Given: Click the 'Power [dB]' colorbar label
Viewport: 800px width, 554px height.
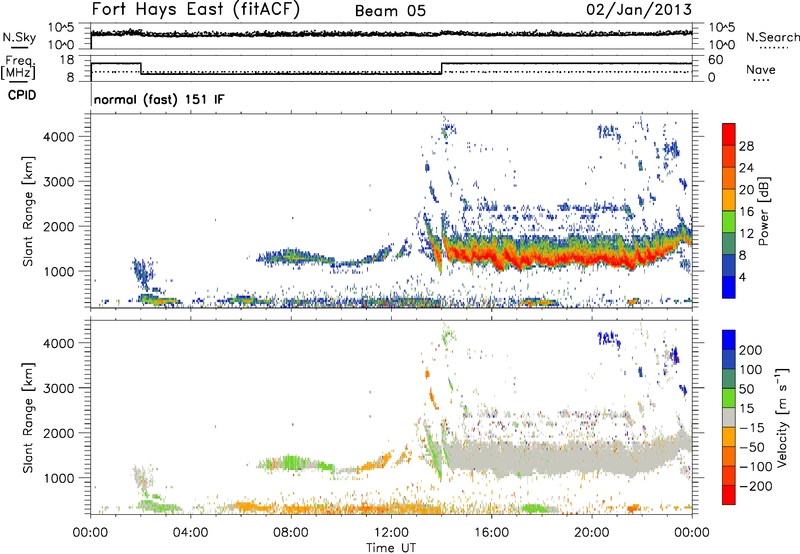Looking at the screenshot, I should [764, 211].
